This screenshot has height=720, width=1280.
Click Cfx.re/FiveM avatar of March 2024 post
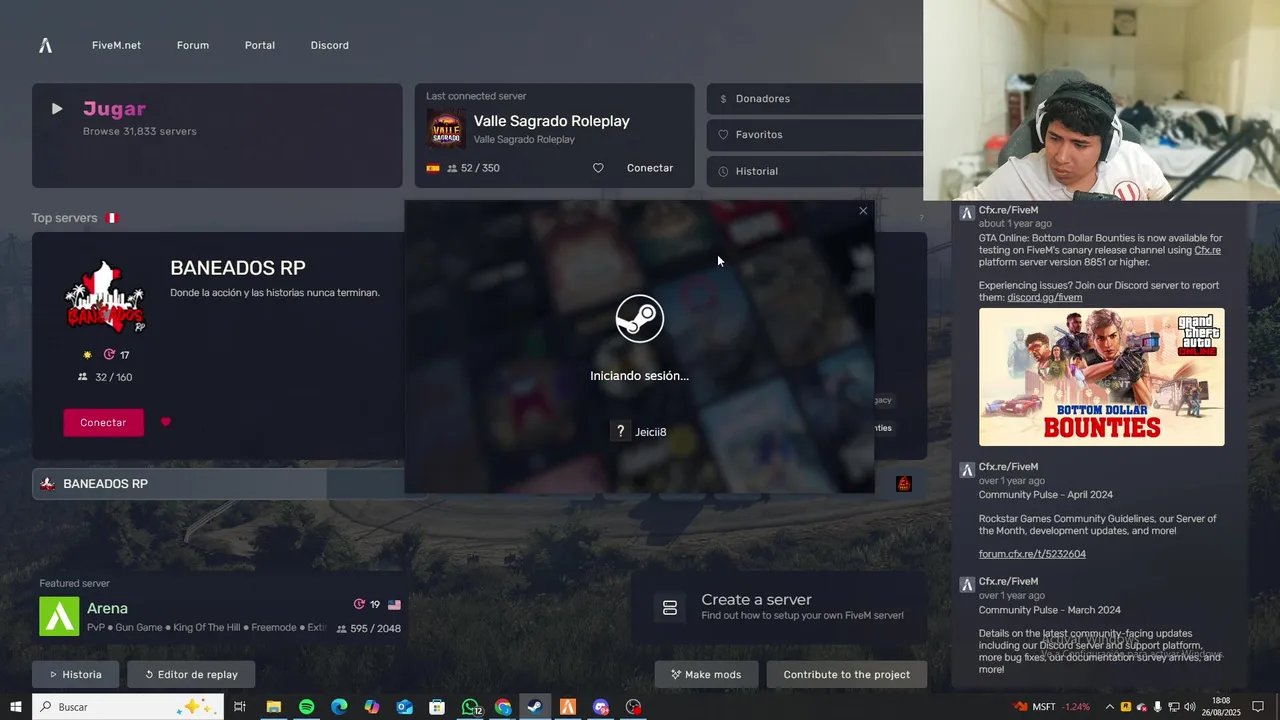966,584
